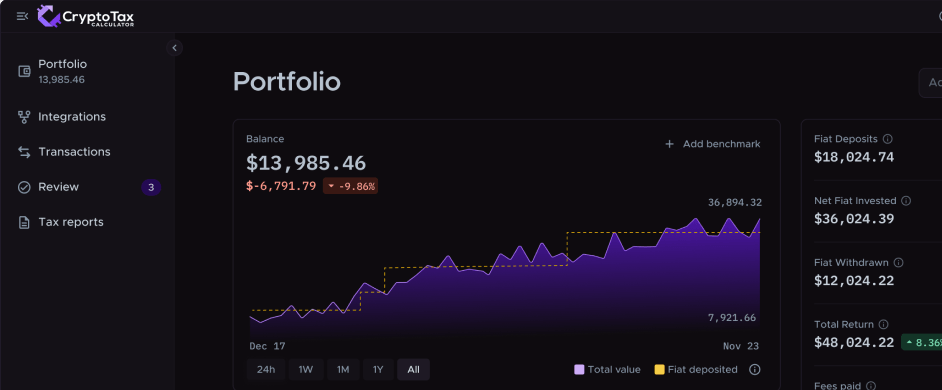
Task: Click the Review badge showing 3
Action: pyautogui.click(x=151, y=187)
